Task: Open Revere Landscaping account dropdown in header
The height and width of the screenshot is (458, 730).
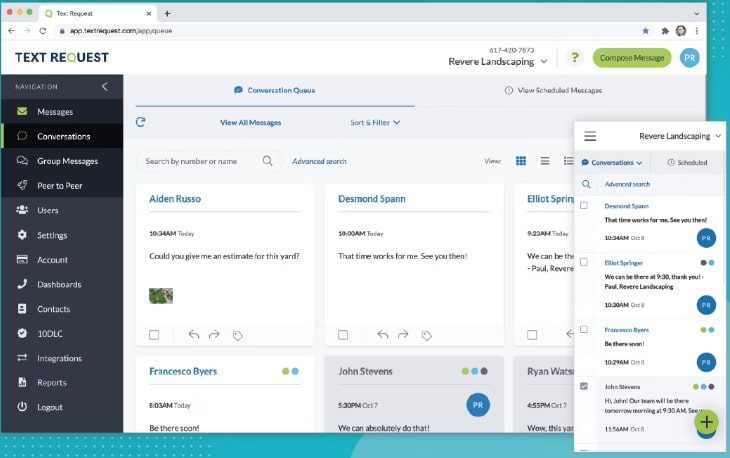Action: (498, 61)
